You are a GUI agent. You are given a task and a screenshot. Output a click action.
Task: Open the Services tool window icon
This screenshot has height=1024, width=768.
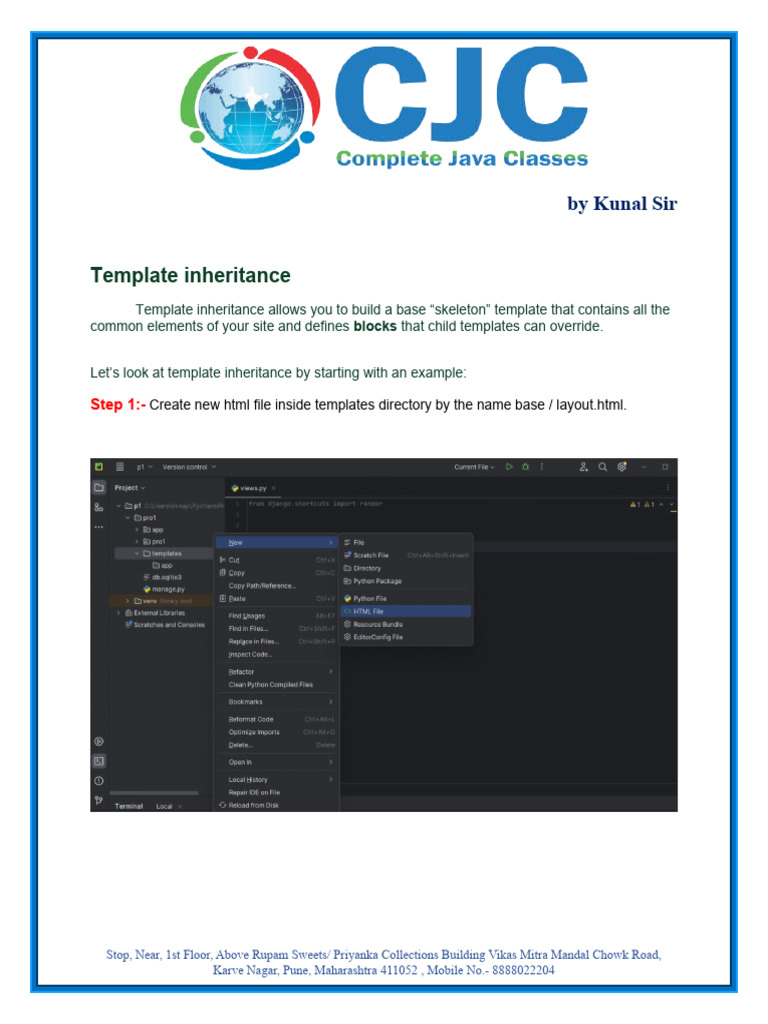99,741
